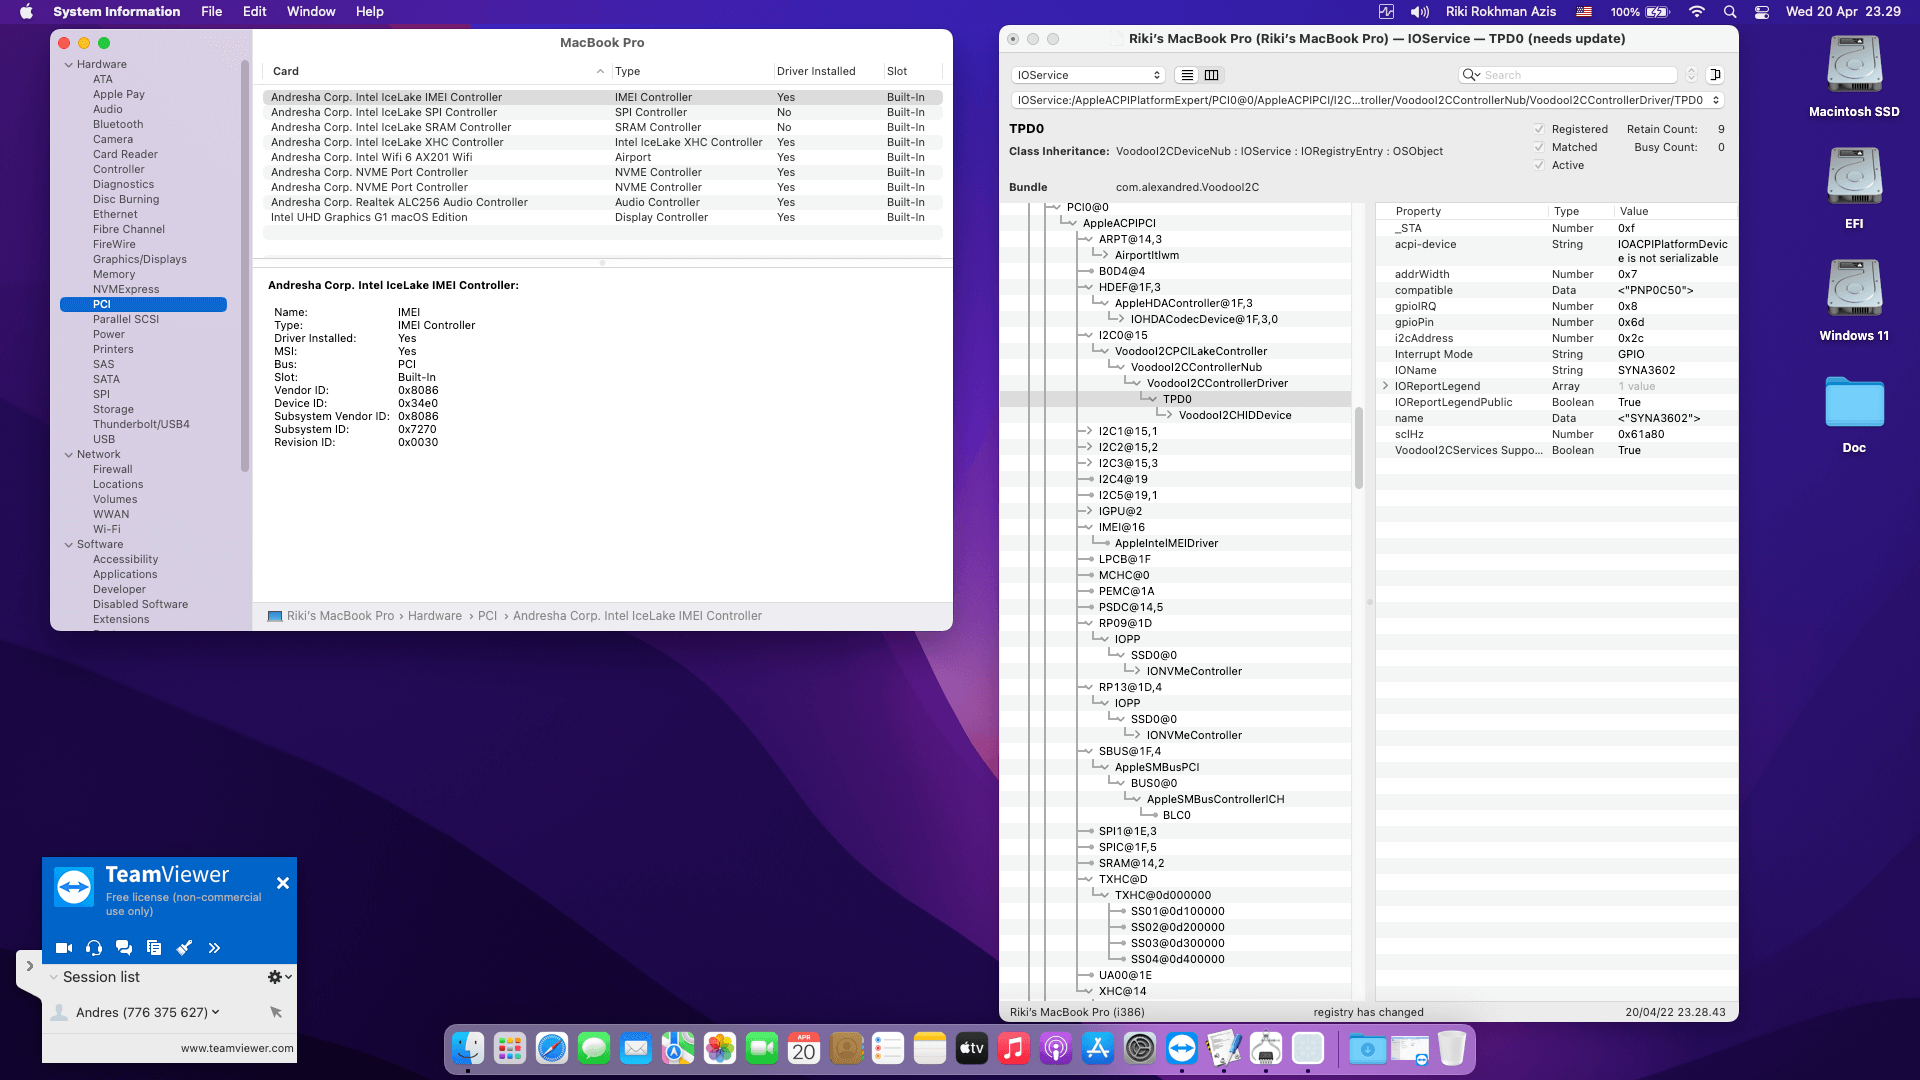Open the Doc folder on desktop
Image resolution: width=1920 pixels, height=1080 pixels.
1854,403
